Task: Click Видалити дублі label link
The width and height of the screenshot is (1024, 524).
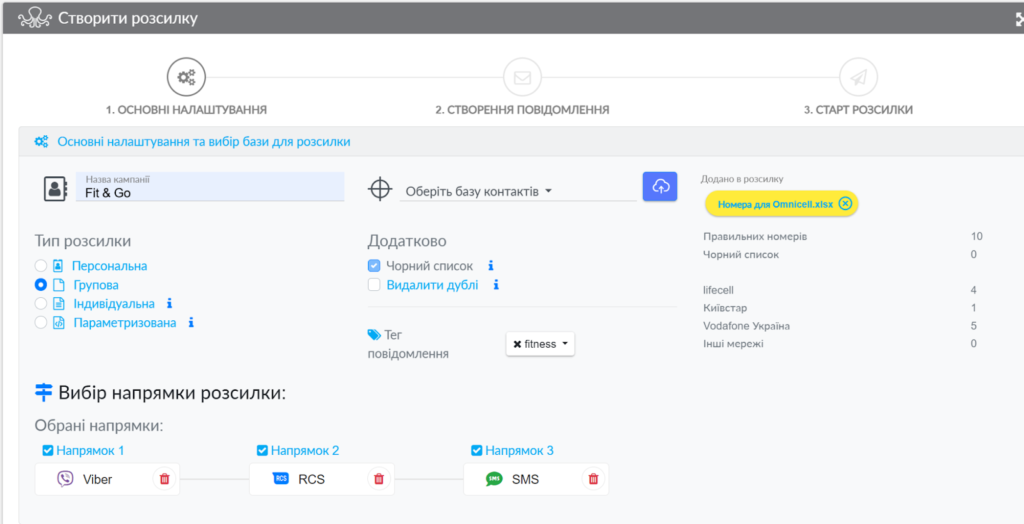Action: coord(432,285)
